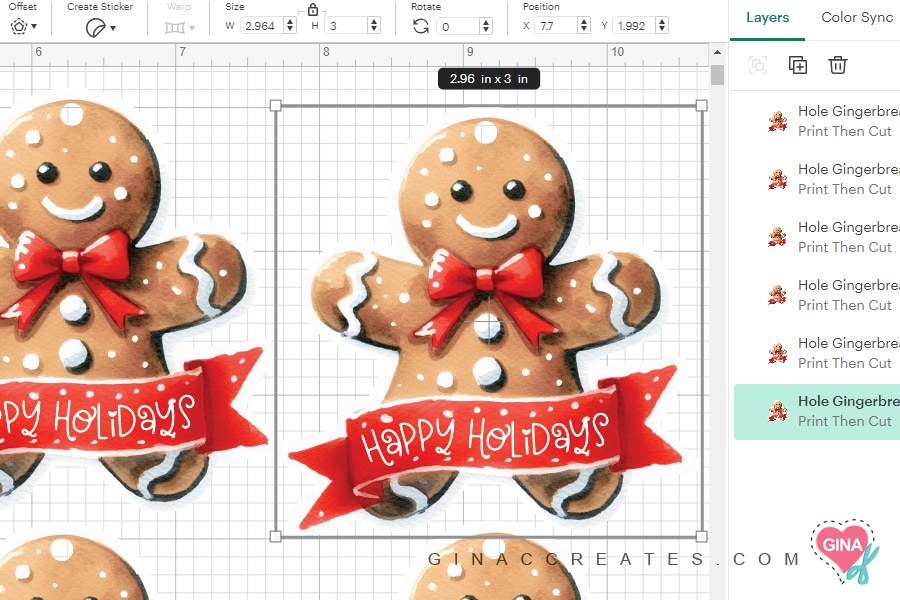This screenshot has height=600, width=900.
Task: Click the group layers icon above the layer list
Action: [x=758, y=64]
